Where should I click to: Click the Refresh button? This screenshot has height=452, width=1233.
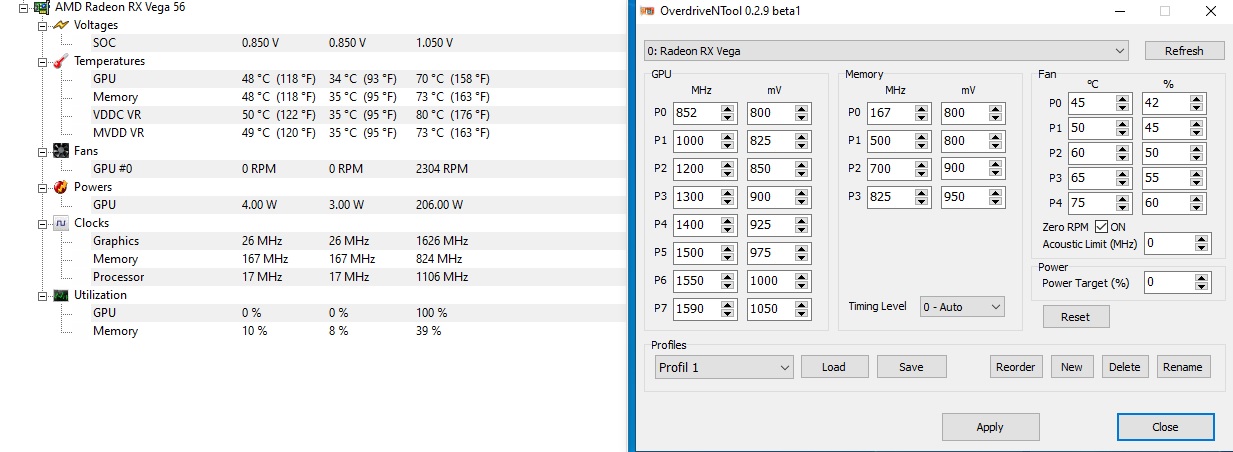coord(1184,51)
